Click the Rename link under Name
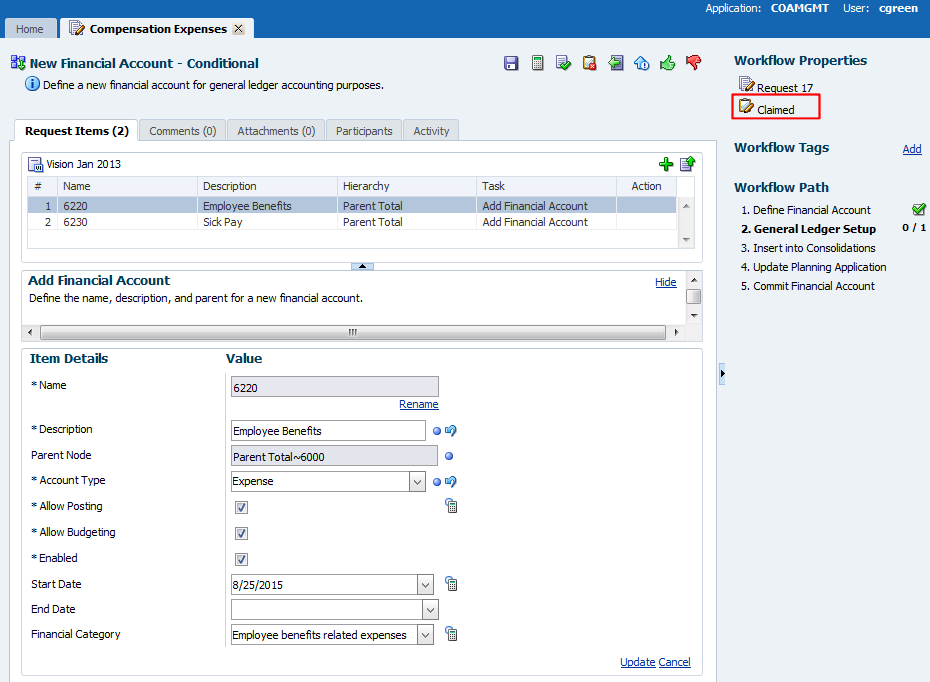930x682 pixels. point(418,404)
